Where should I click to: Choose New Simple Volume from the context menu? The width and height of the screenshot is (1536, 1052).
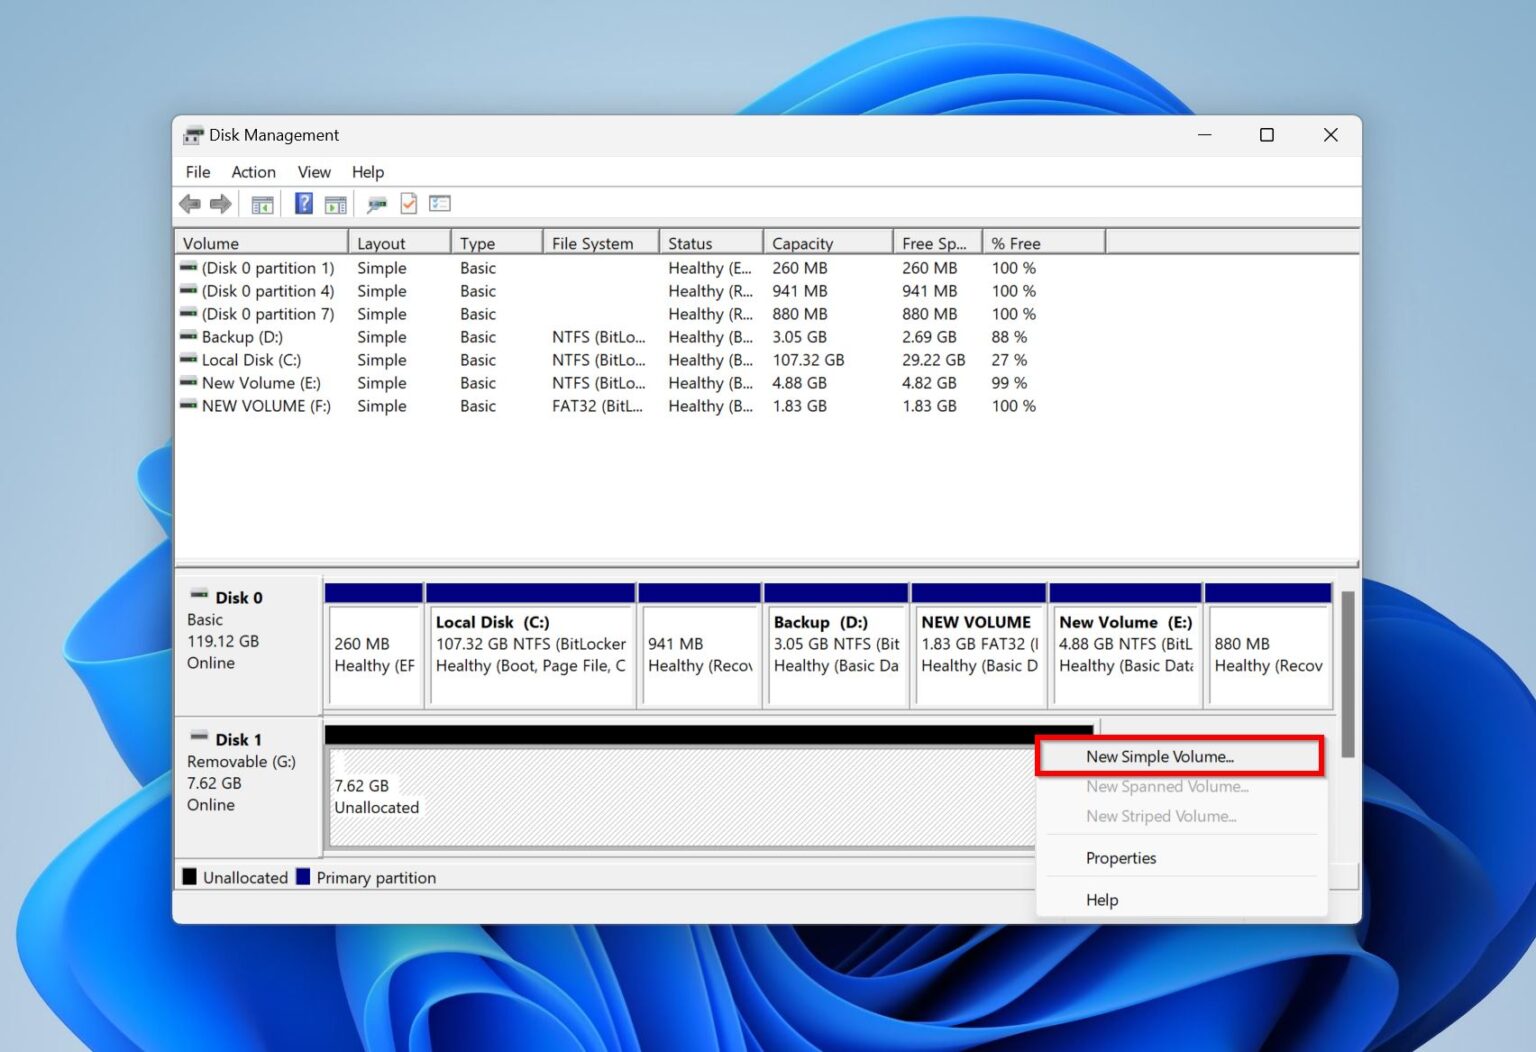[1160, 756]
